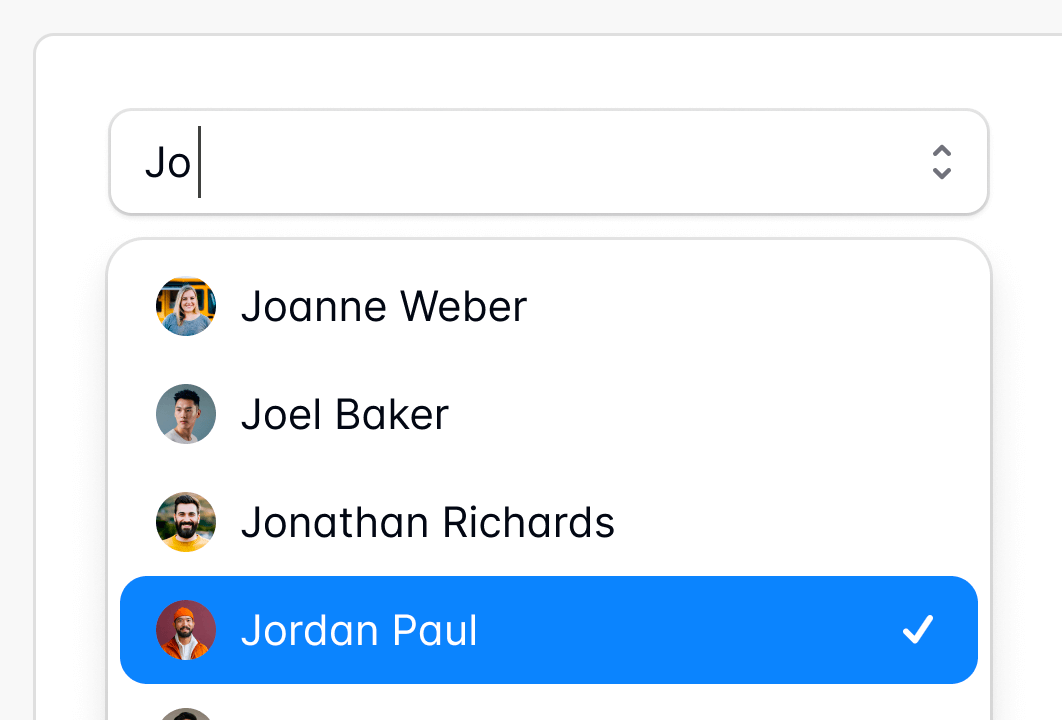
Task: Click the white checkmark on Jordan Paul
Action: coord(917,630)
